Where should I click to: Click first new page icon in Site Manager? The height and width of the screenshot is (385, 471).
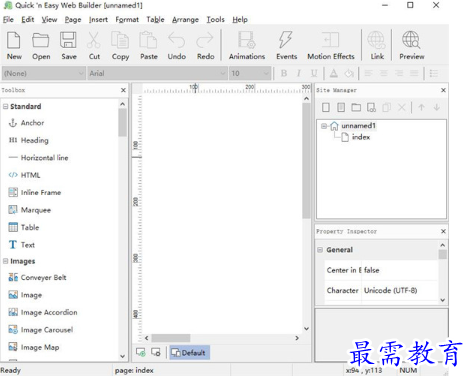click(x=326, y=107)
